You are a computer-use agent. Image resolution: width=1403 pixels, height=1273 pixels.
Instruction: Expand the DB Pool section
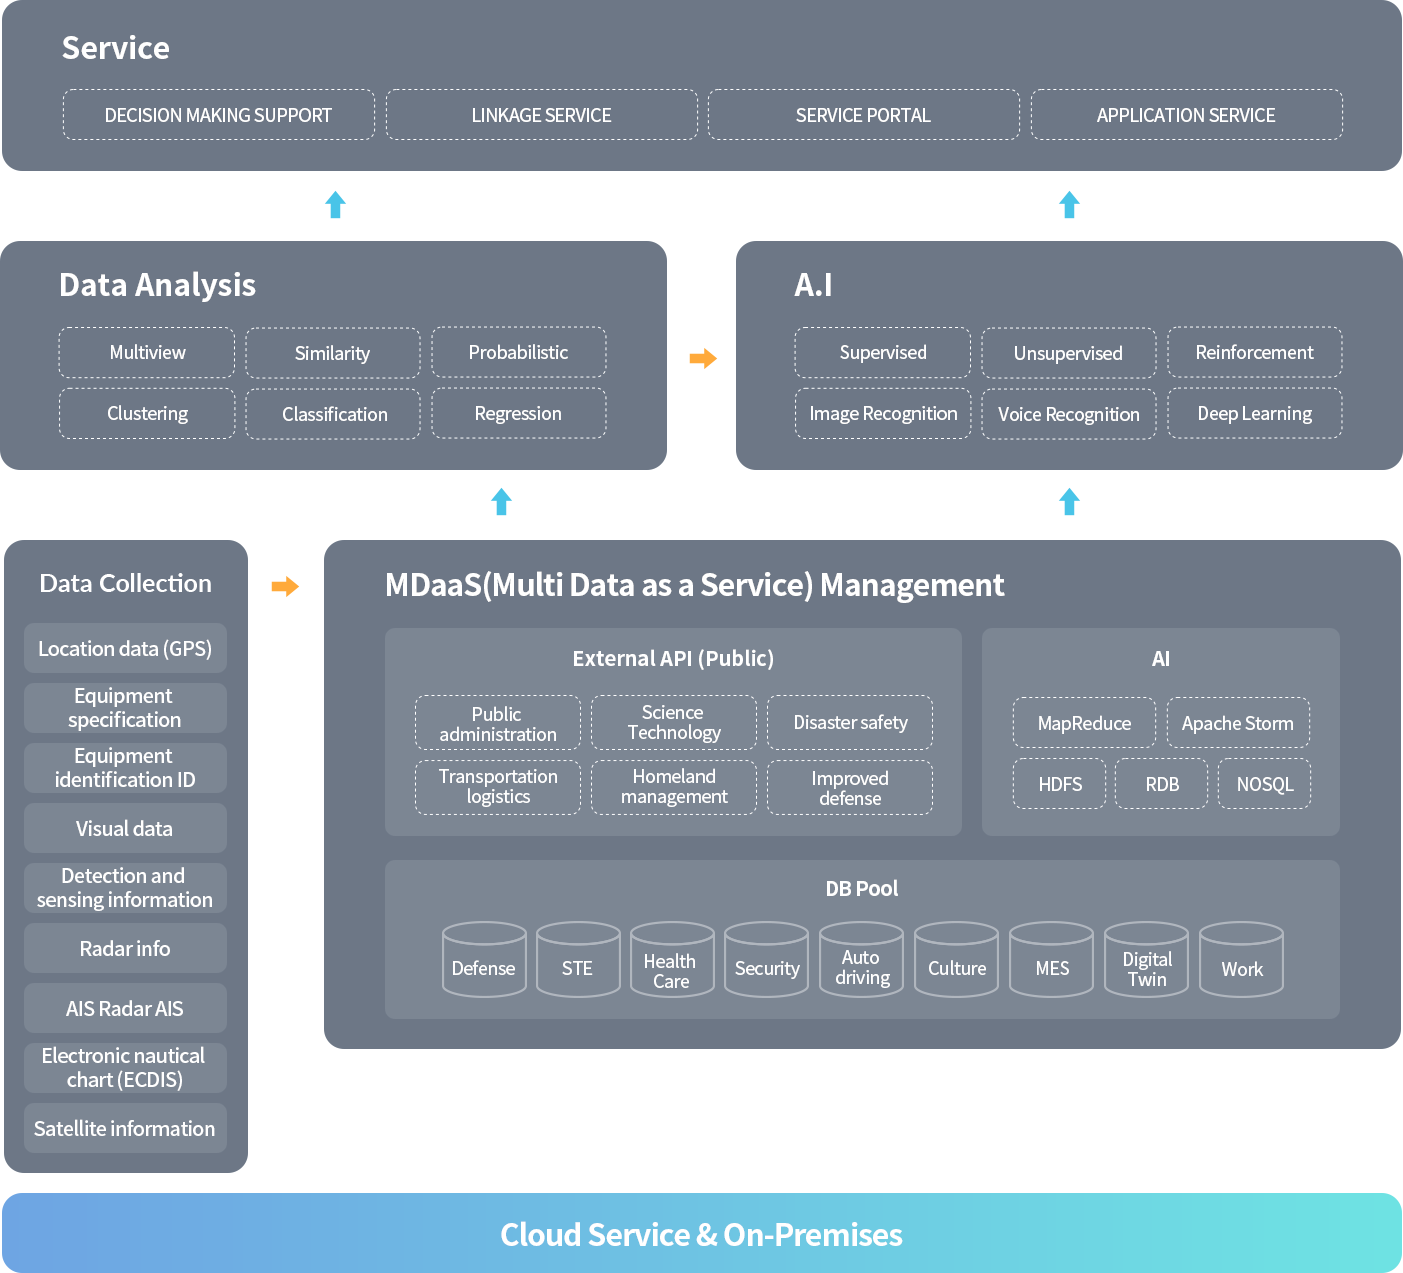(x=862, y=888)
